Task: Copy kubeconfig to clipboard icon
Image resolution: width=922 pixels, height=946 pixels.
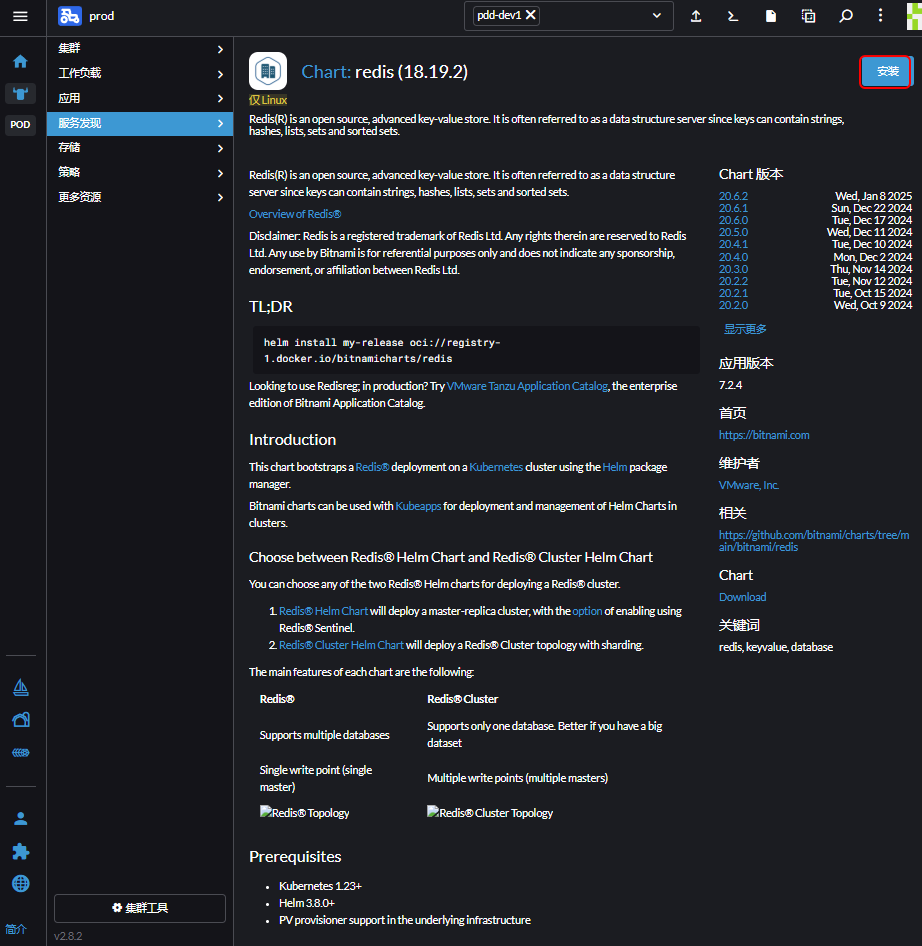Action: pyautogui.click(x=808, y=16)
